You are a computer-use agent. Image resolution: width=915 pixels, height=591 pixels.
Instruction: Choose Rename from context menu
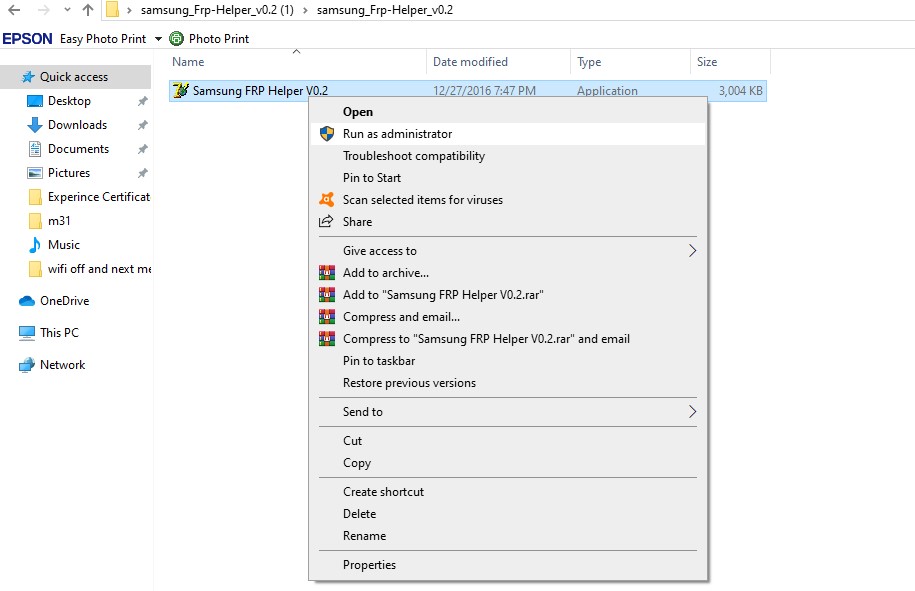point(508,536)
